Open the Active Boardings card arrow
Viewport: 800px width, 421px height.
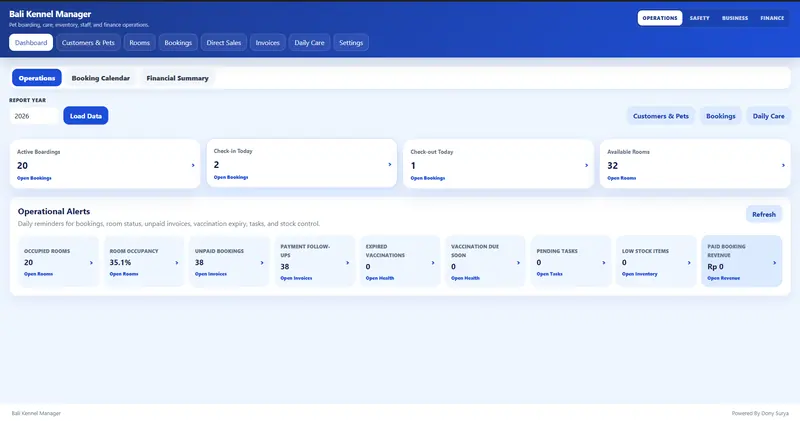193,165
